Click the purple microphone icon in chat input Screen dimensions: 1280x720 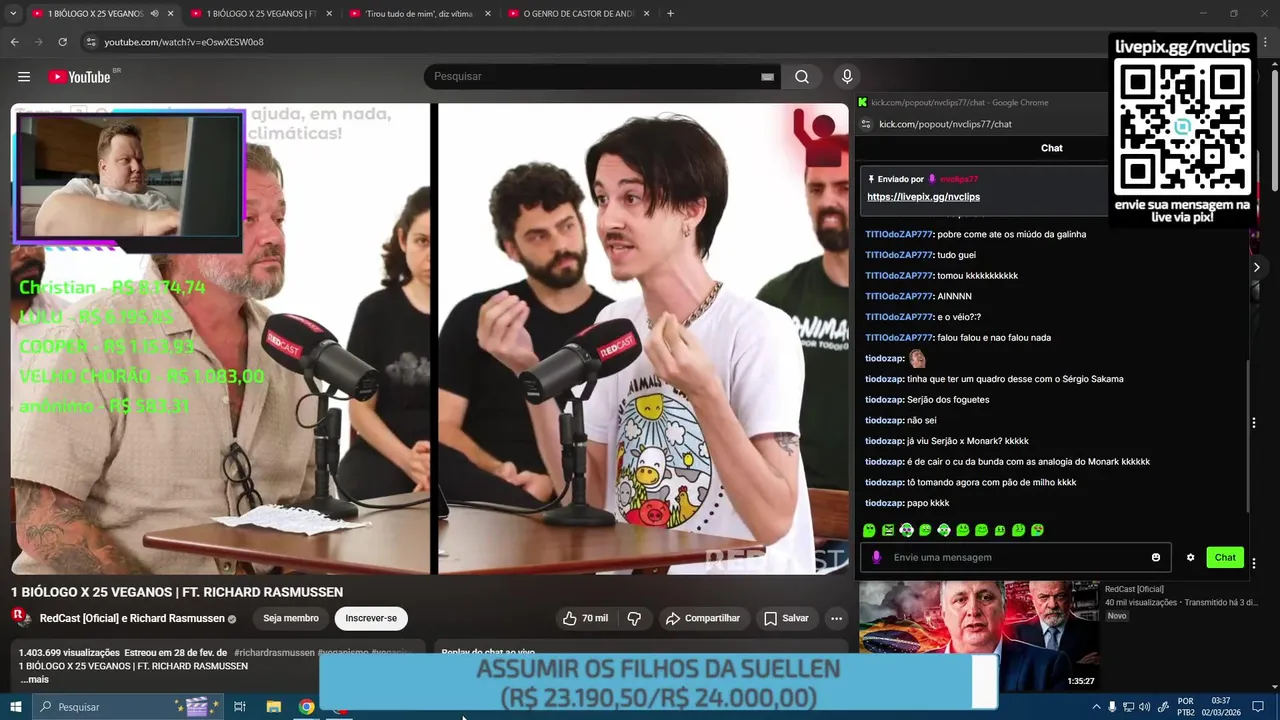coord(877,558)
